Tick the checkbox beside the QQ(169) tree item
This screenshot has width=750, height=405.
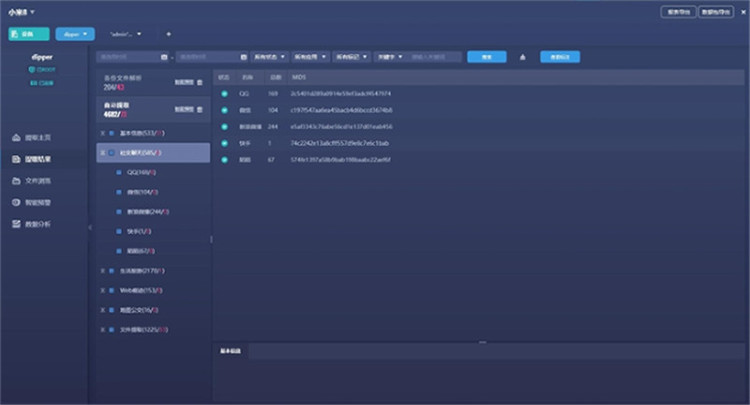118,172
